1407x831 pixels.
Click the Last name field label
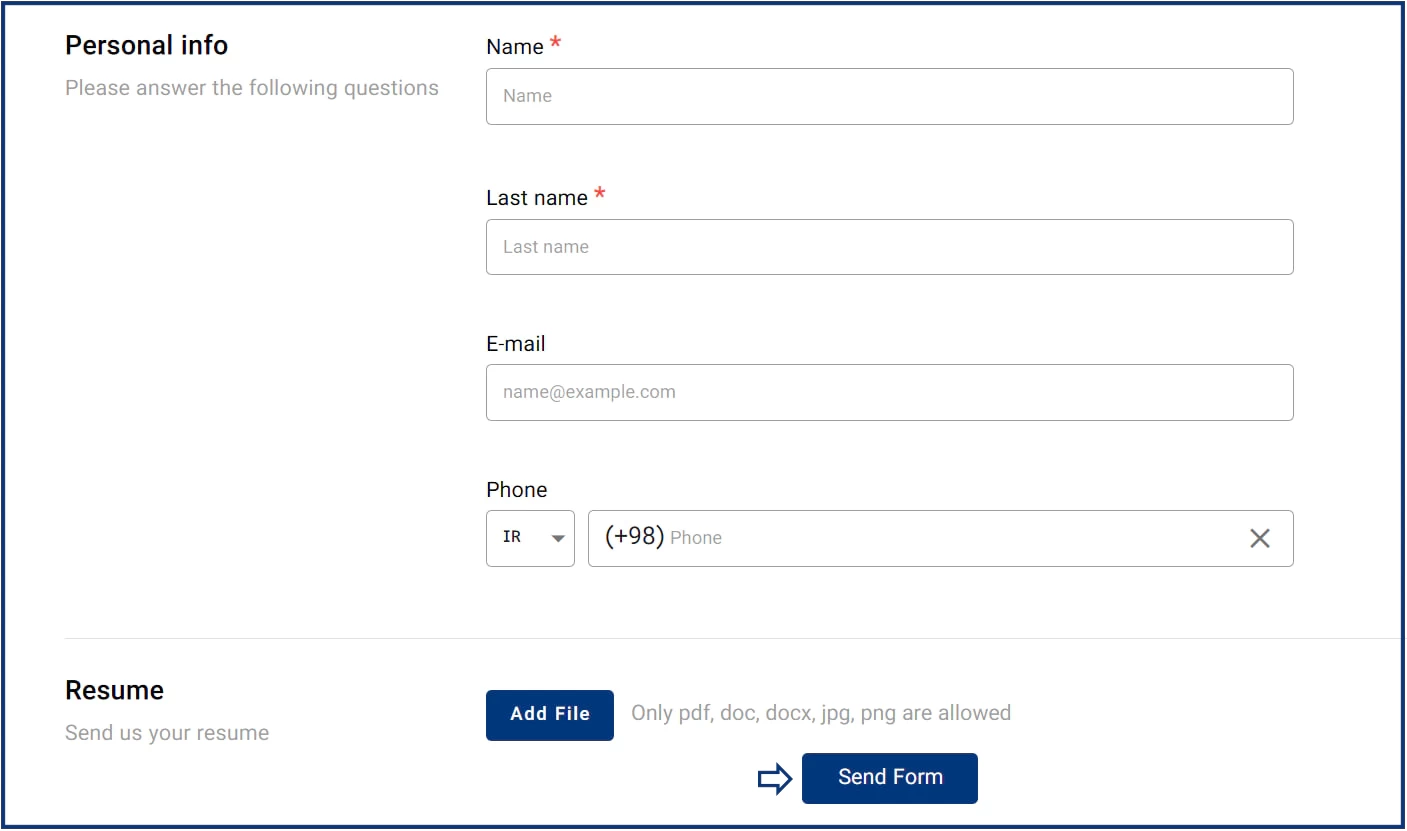[537, 198]
